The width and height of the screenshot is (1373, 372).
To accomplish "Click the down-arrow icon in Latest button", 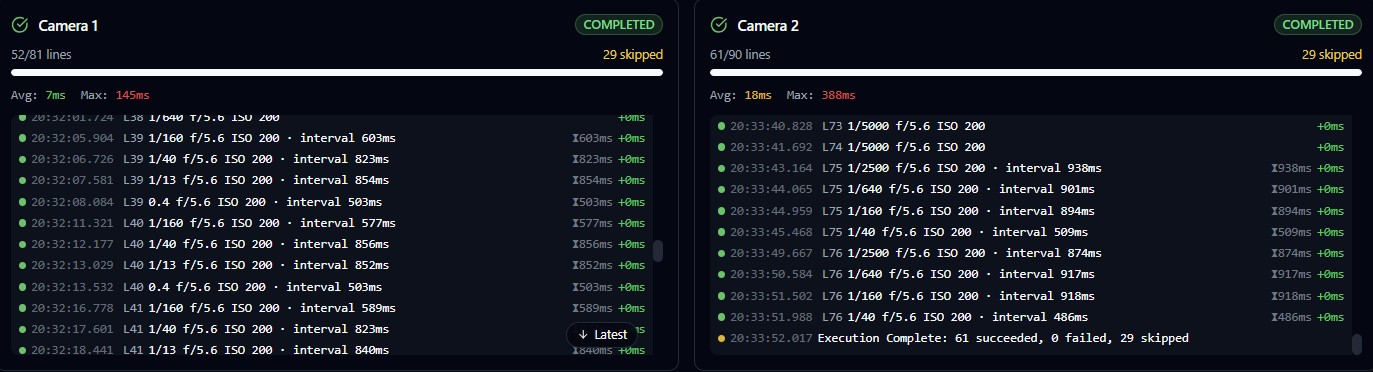I will pyautogui.click(x=583, y=335).
